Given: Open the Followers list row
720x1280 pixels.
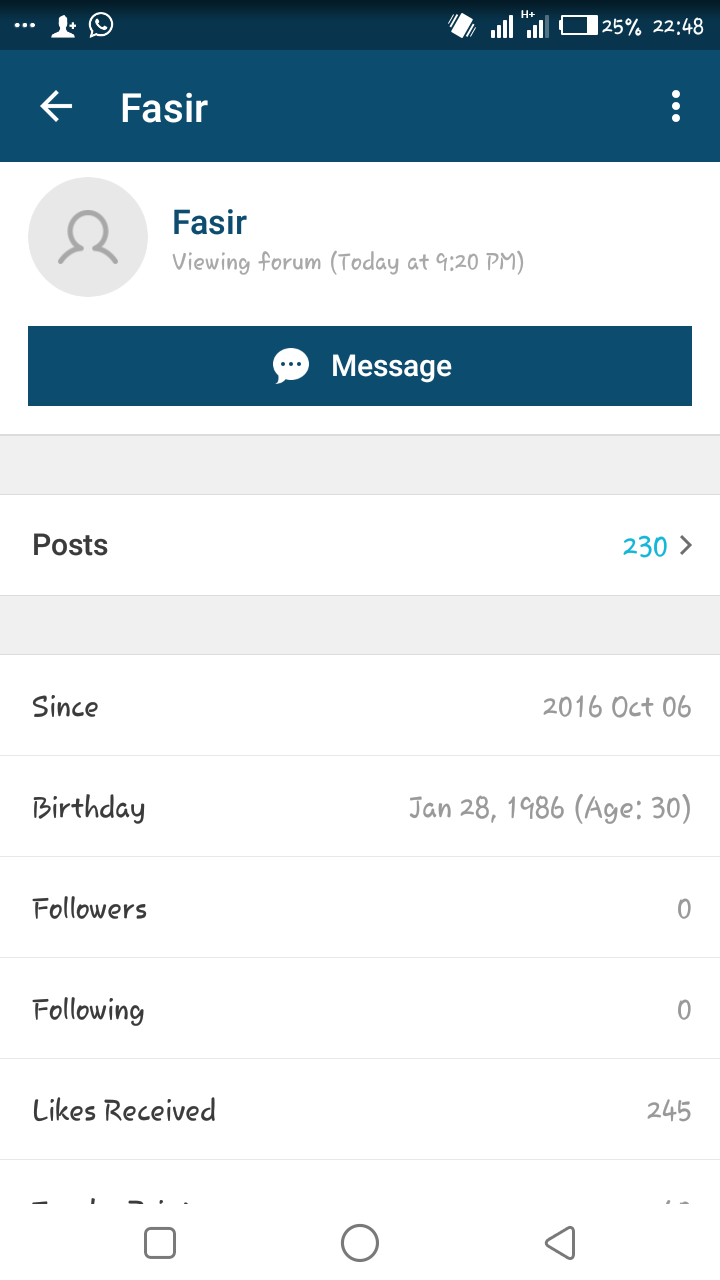Looking at the screenshot, I should (x=360, y=908).
